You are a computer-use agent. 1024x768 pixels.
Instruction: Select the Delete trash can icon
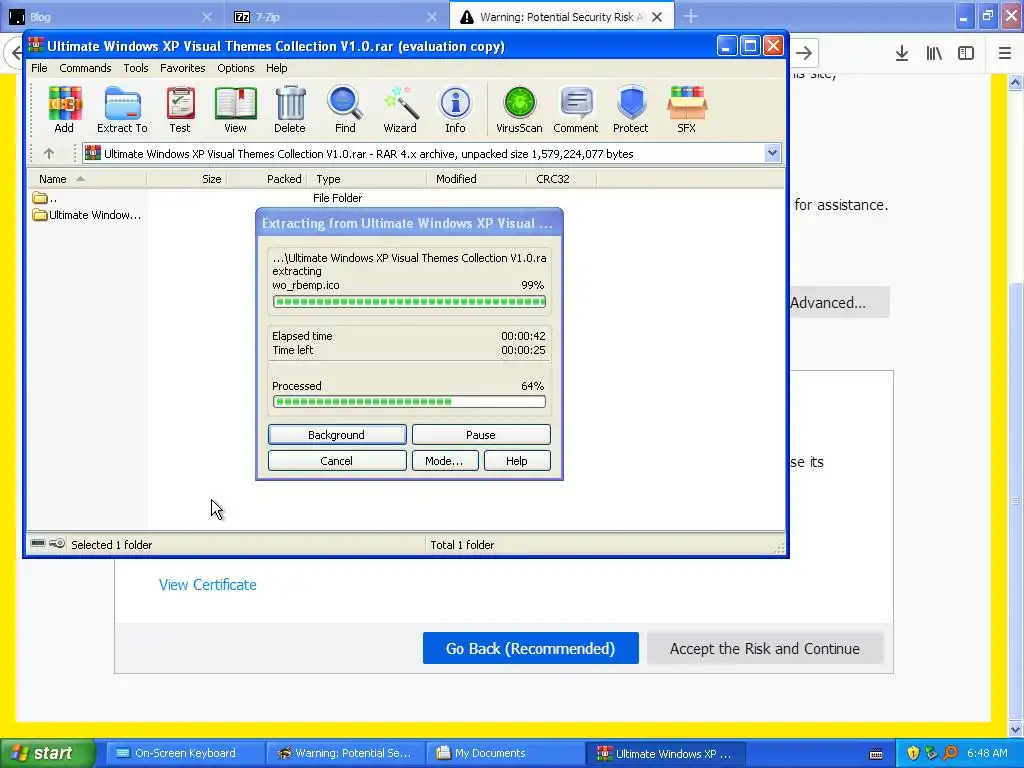coord(290,110)
